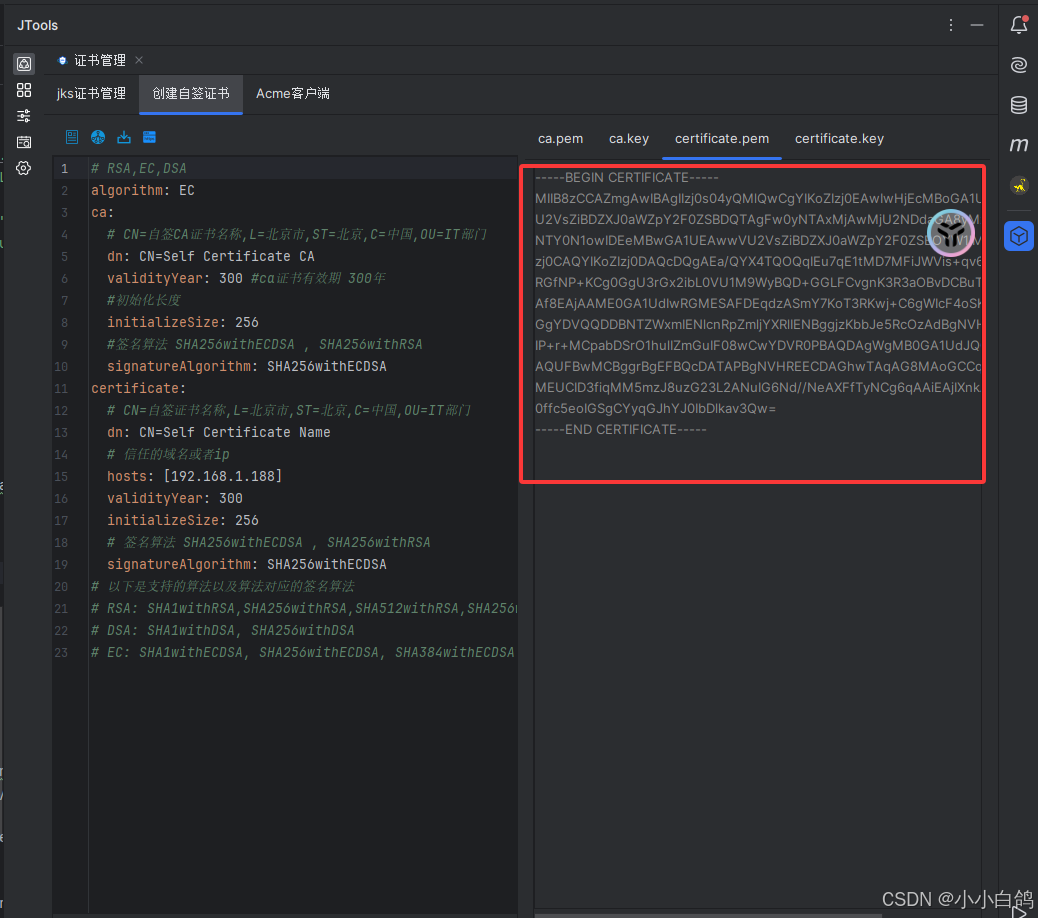Viewport: 1038px width, 918px height.
Task: Open the Database tool window
Action: point(1019,105)
